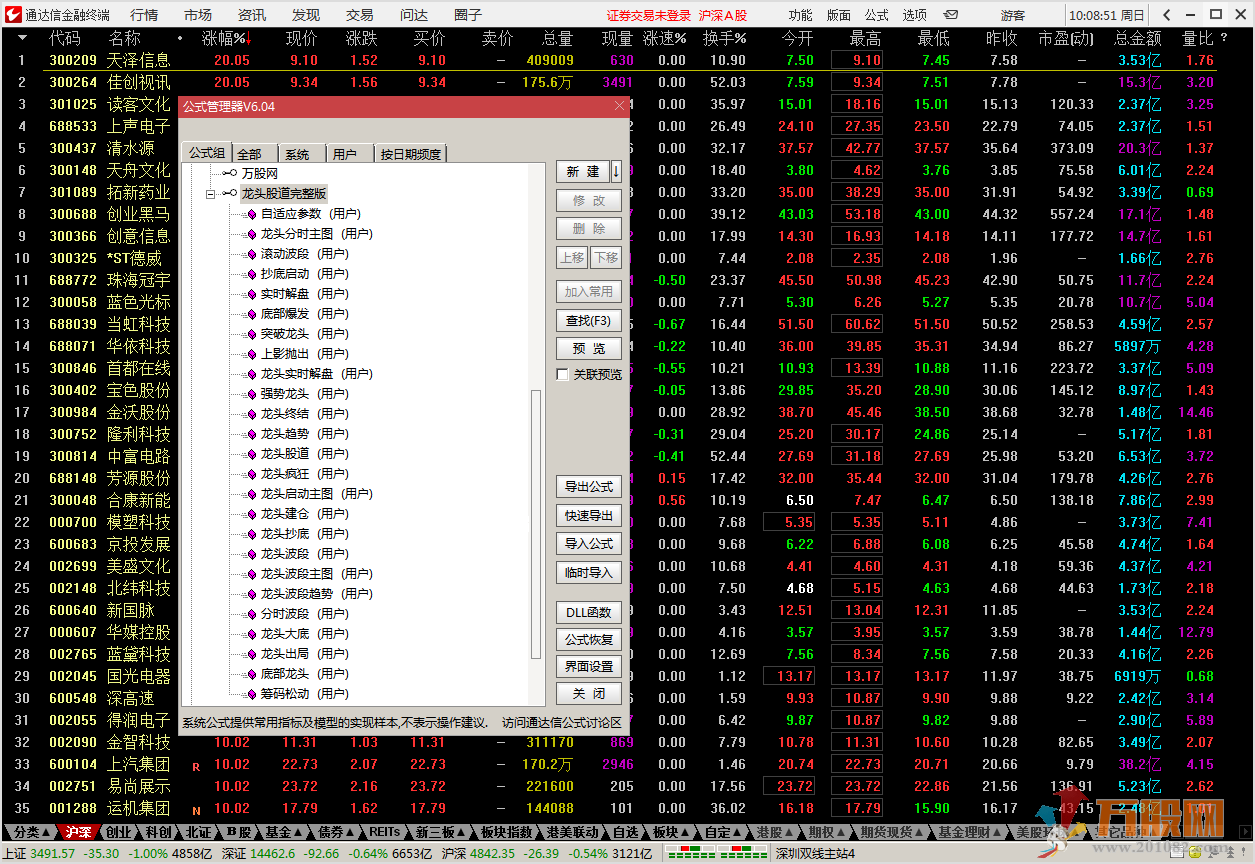Click the top-left dropdown arrow in table header
This screenshot has height=864, width=1255.
(22, 38)
